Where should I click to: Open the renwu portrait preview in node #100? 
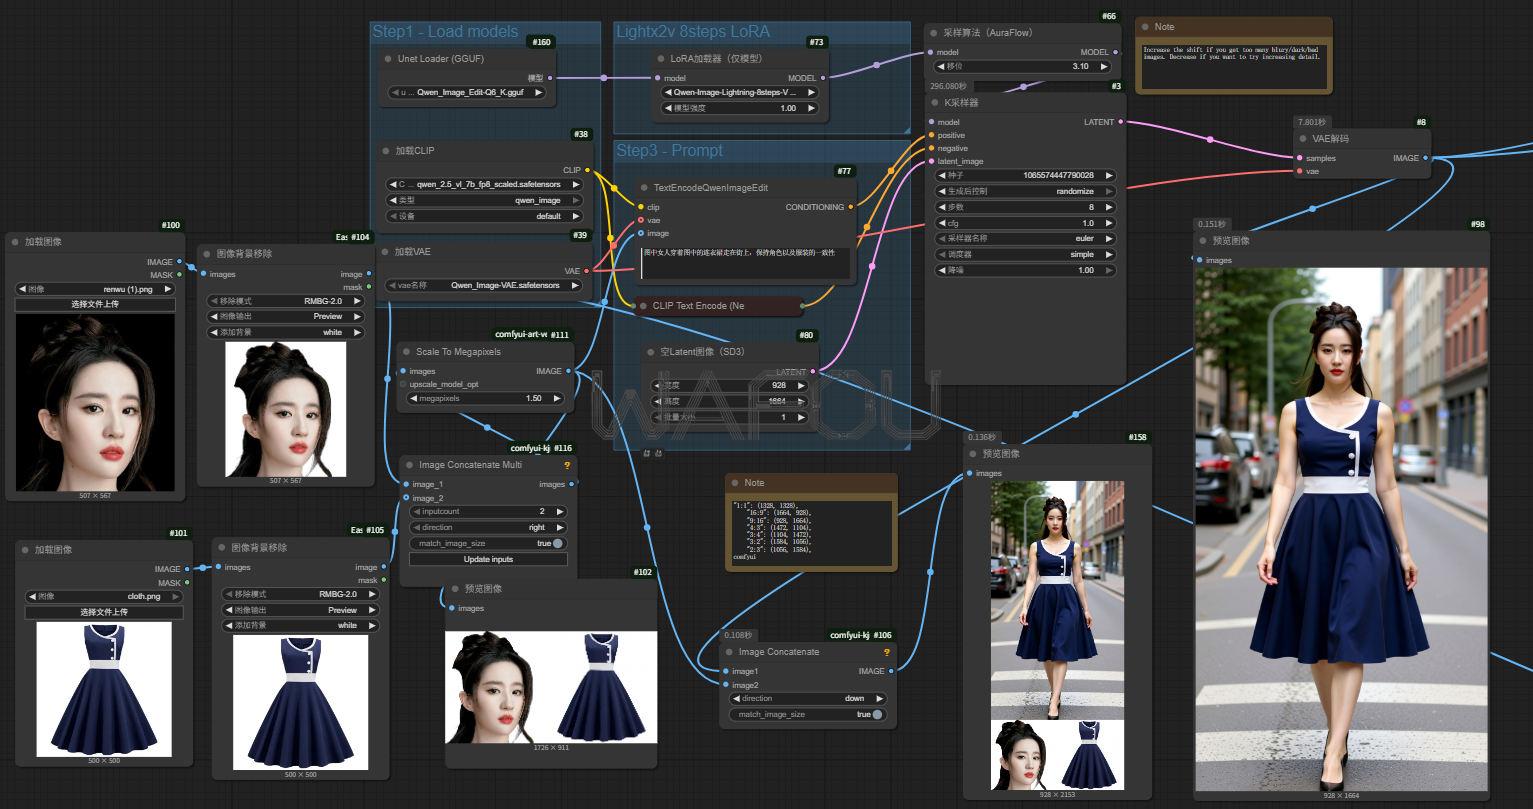[95, 402]
